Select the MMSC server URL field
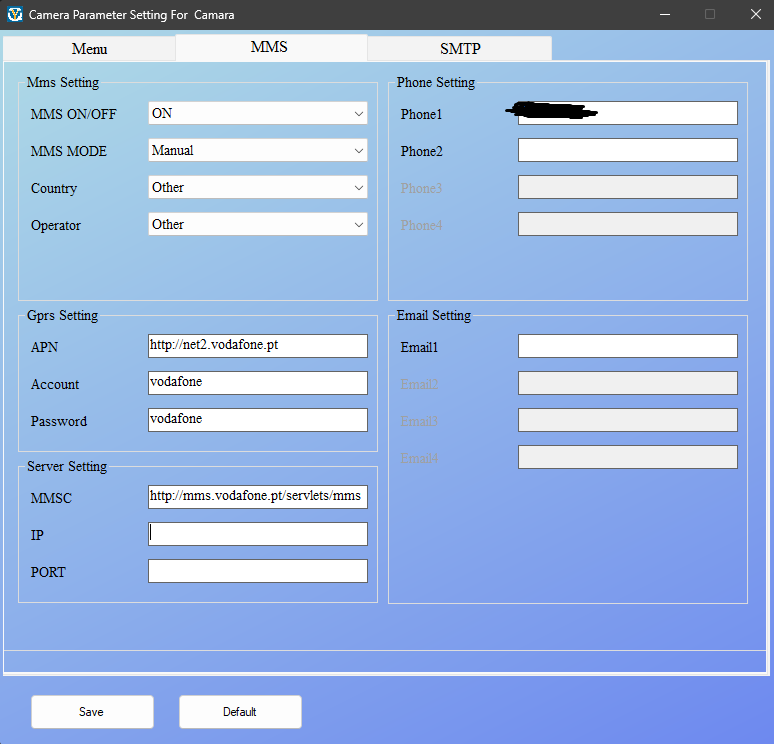 click(x=258, y=497)
